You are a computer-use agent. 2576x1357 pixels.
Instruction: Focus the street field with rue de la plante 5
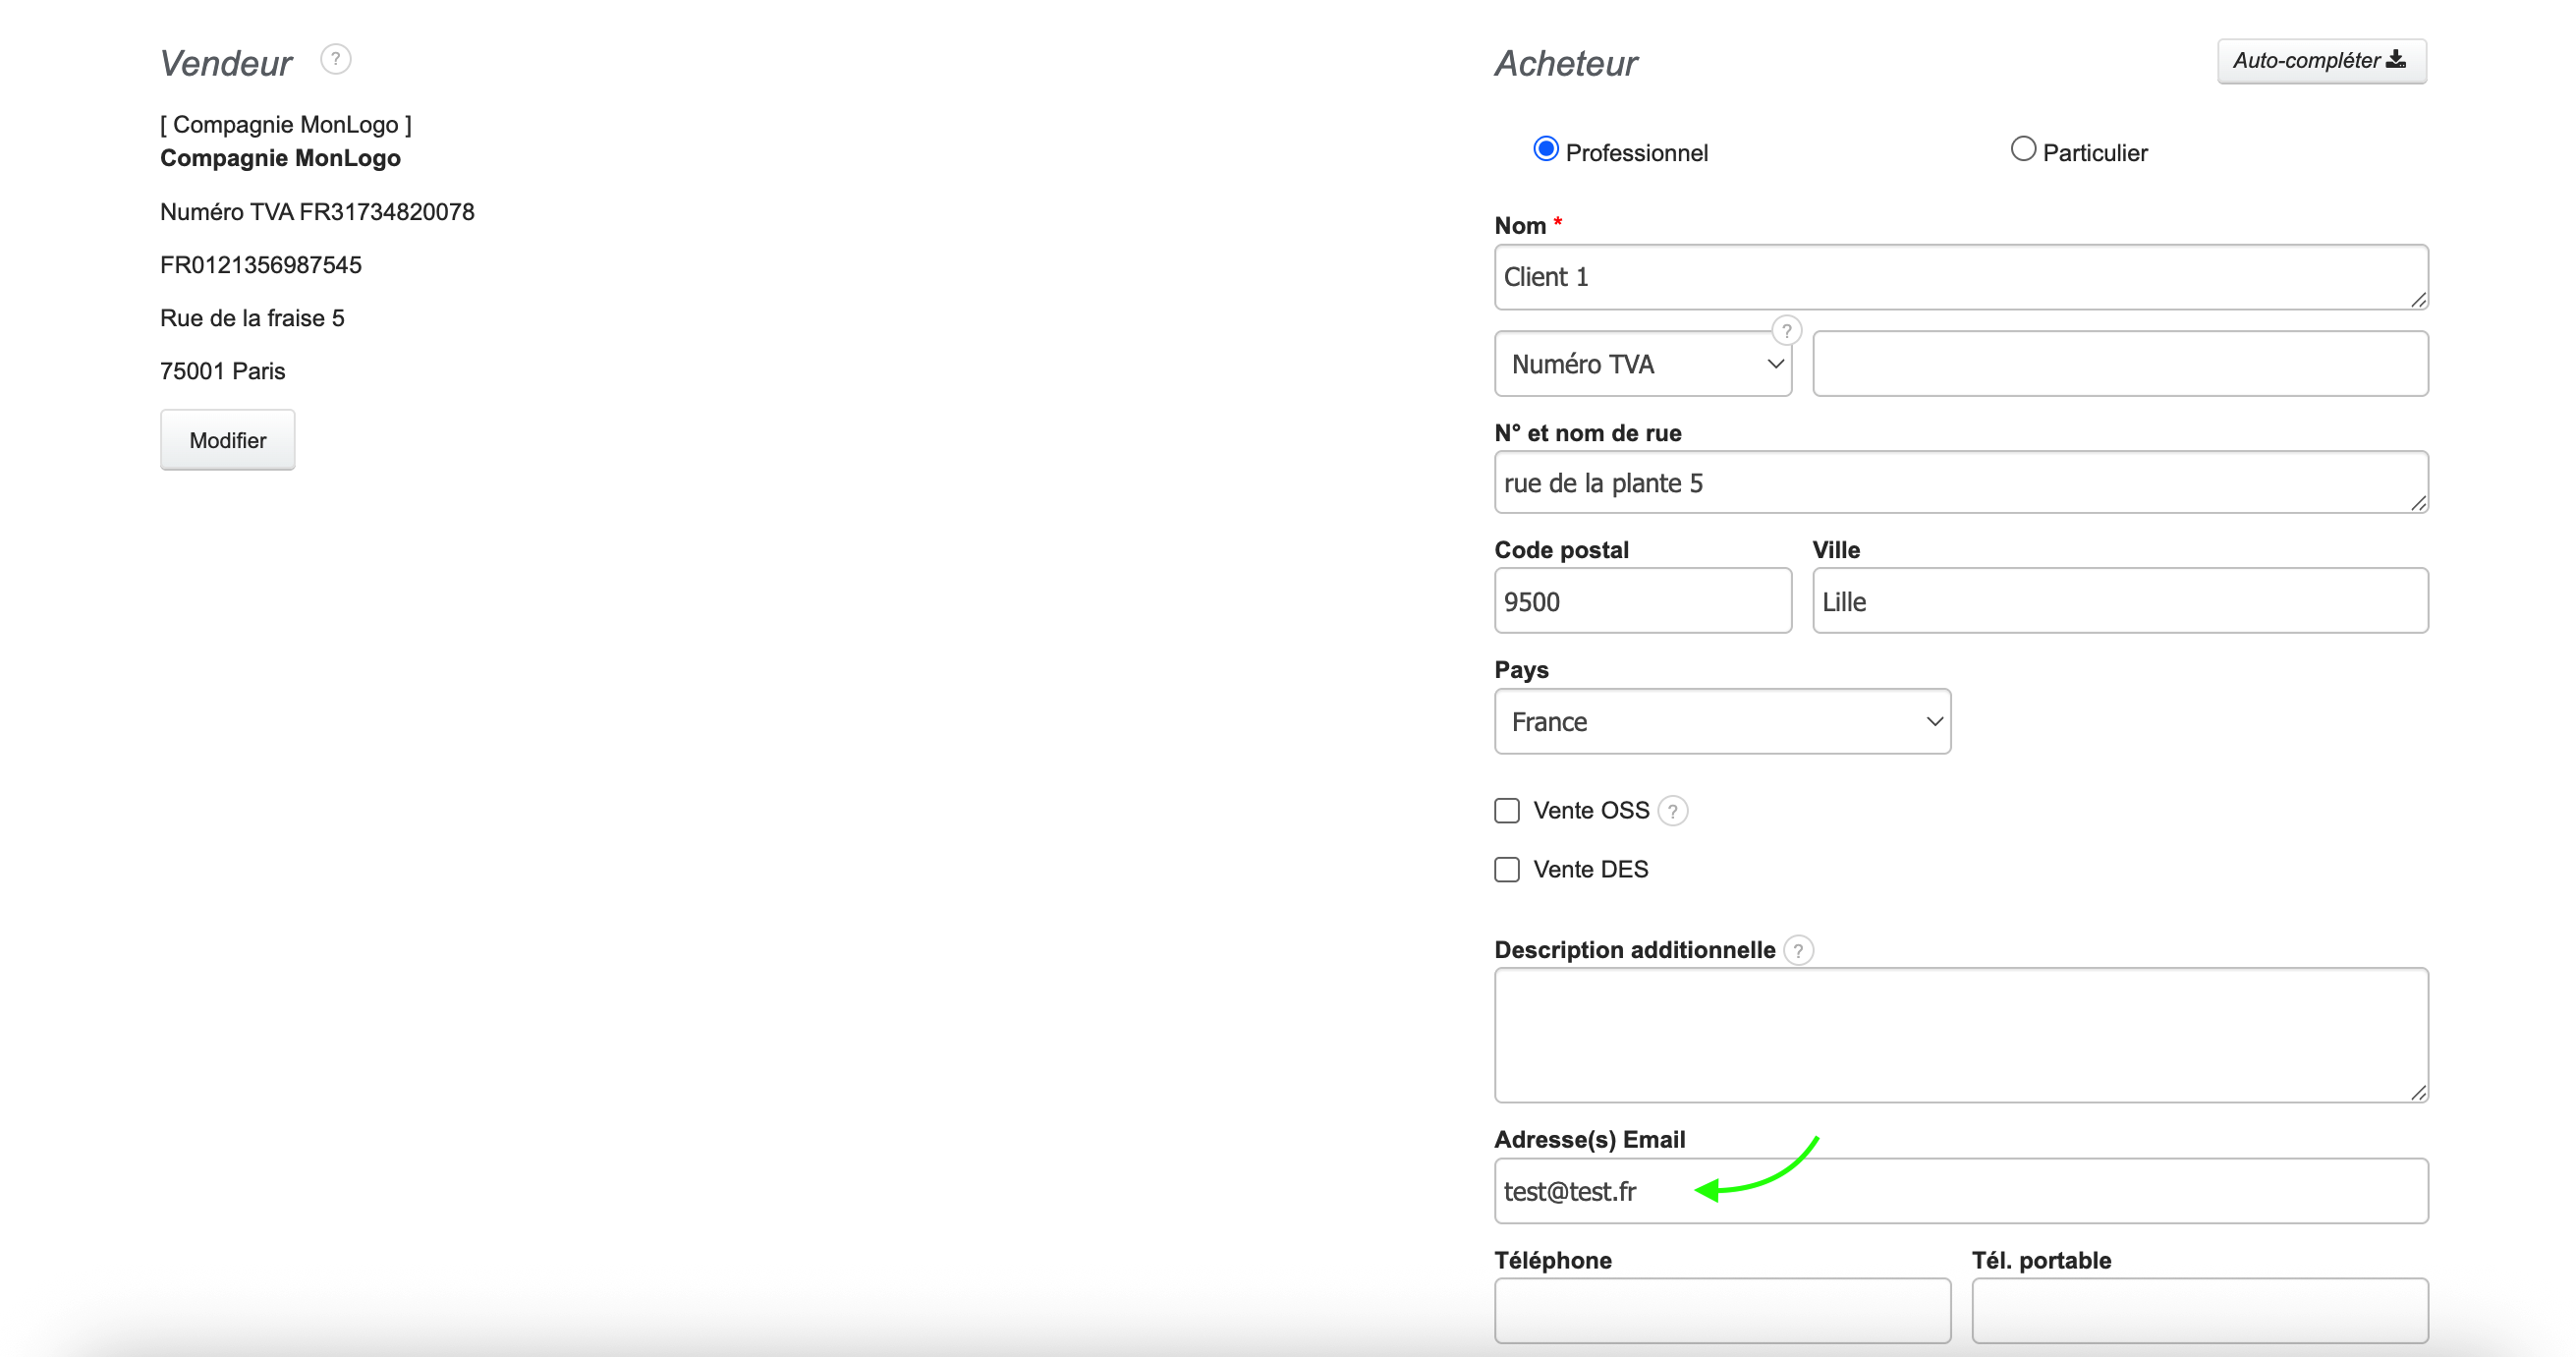(1960, 483)
